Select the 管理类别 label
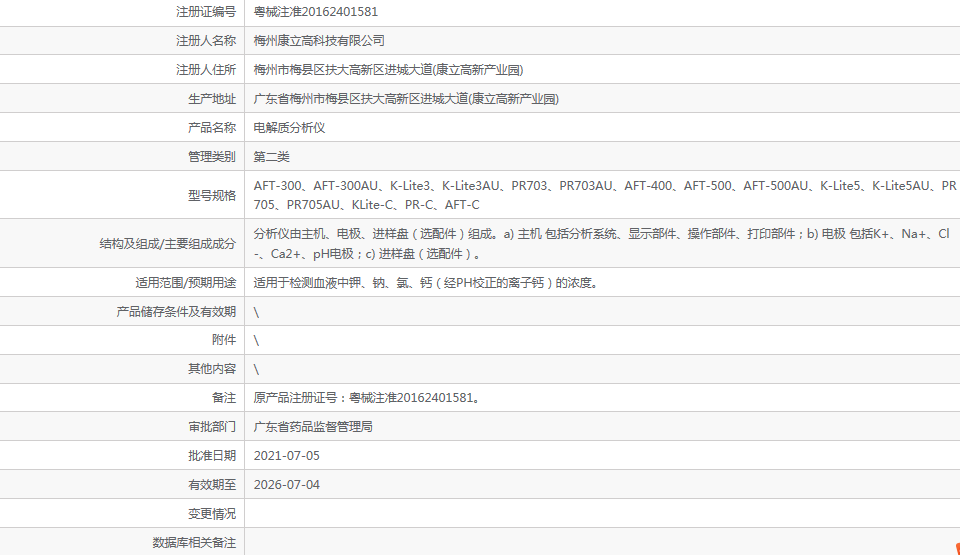960x555 pixels. pos(212,157)
